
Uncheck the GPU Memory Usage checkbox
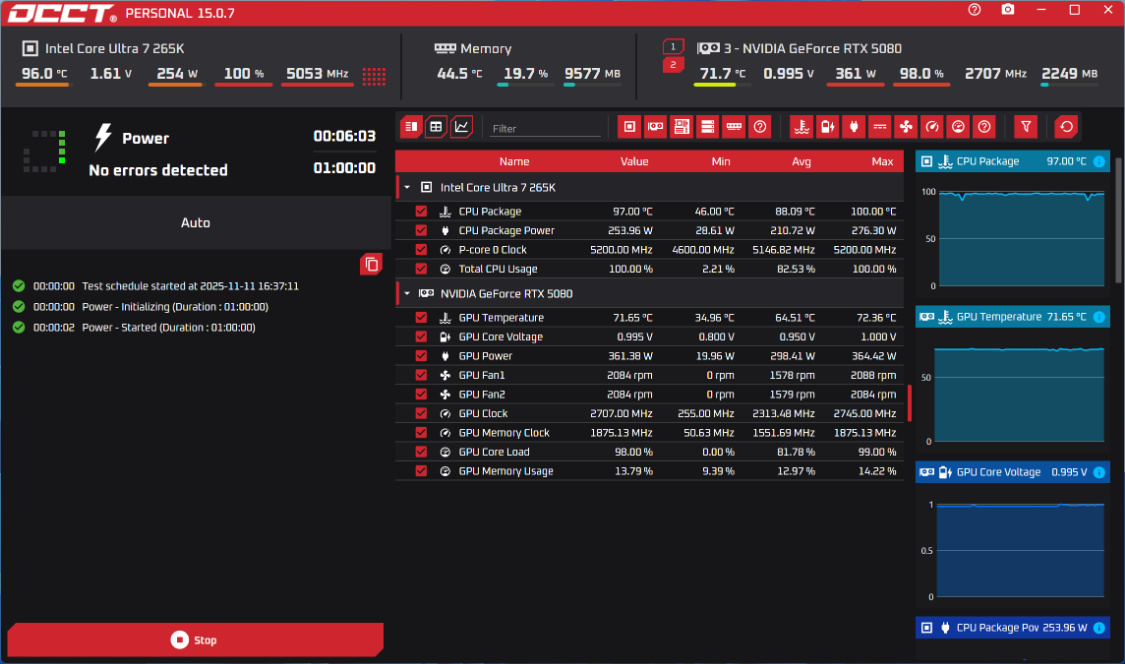421,471
